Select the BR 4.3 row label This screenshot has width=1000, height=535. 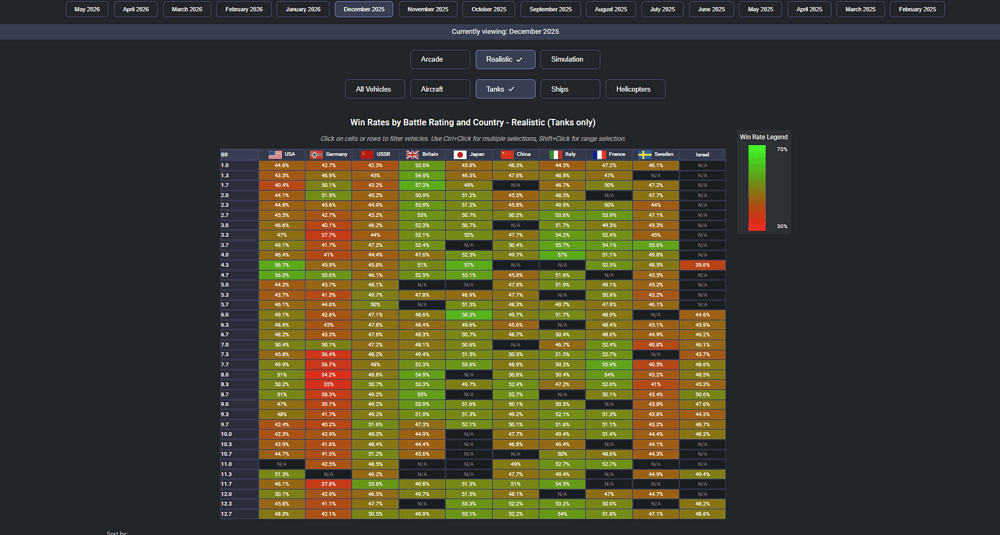tap(239, 265)
